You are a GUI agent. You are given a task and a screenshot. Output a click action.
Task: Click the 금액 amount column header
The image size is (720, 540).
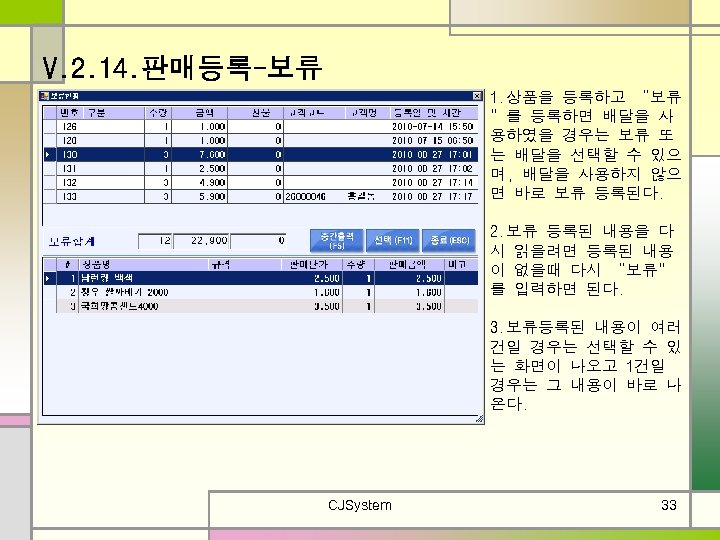click(x=200, y=113)
